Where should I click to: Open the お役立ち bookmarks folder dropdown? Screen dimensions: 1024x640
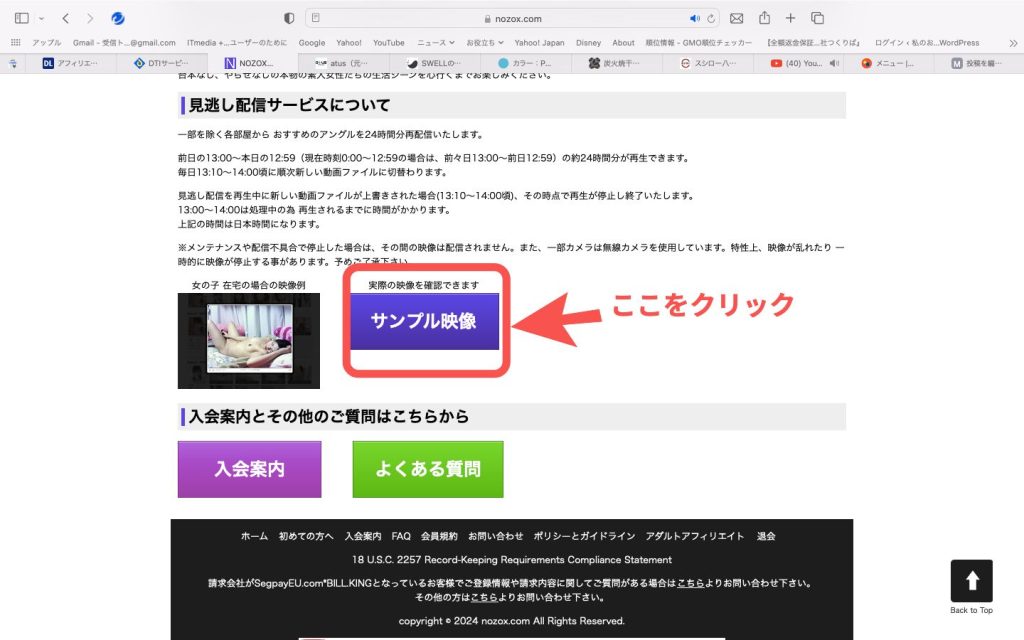pos(485,43)
